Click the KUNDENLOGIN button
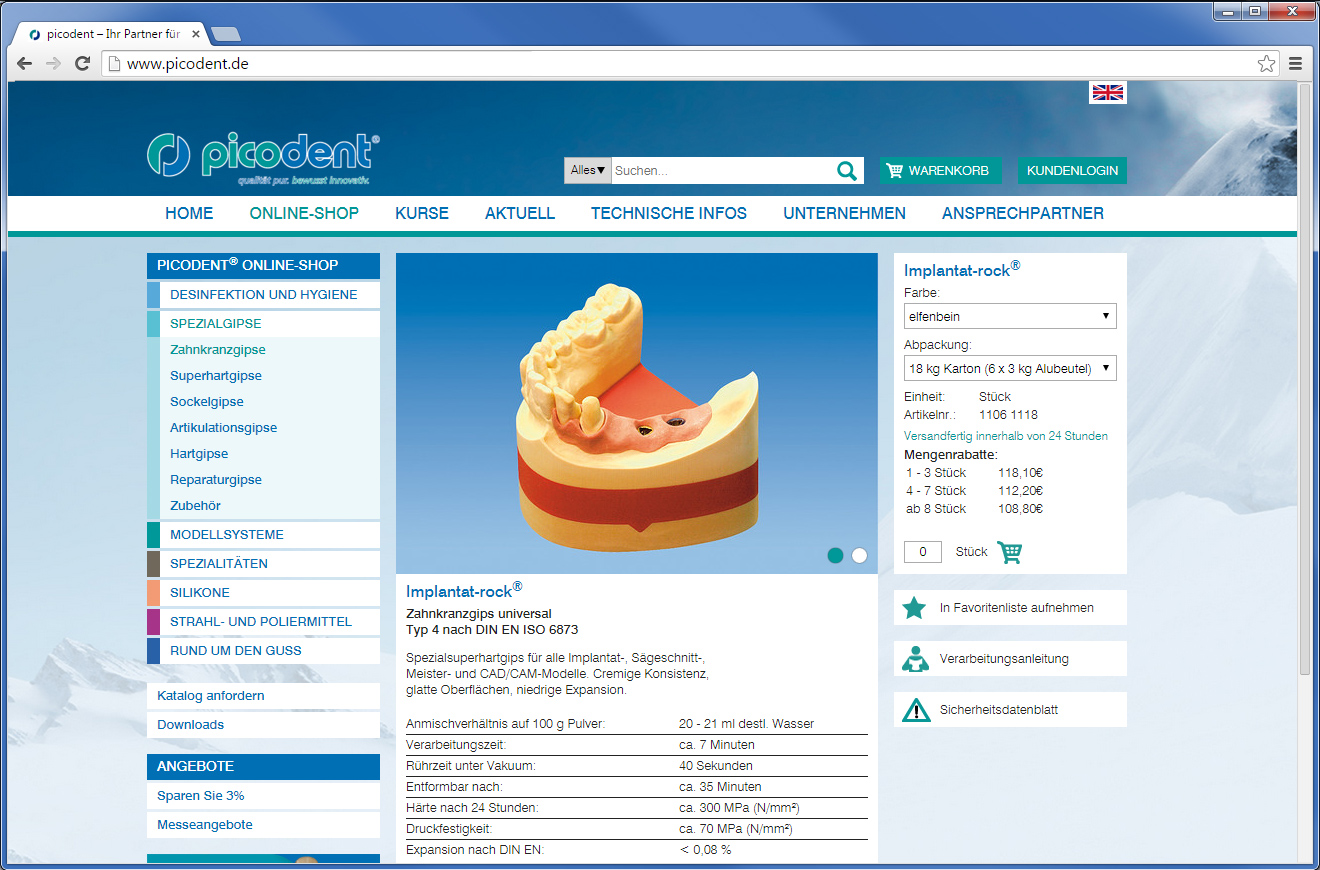The height and width of the screenshot is (870, 1320). (1072, 170)
